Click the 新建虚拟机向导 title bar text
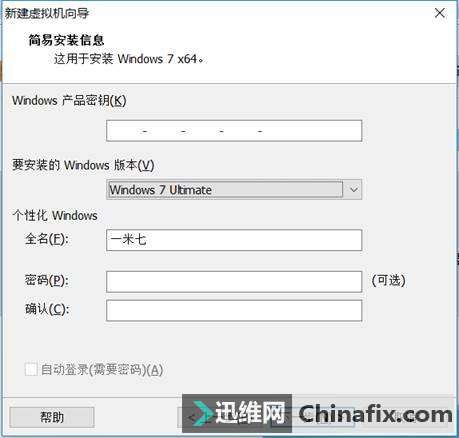 (x=47, y=13)
